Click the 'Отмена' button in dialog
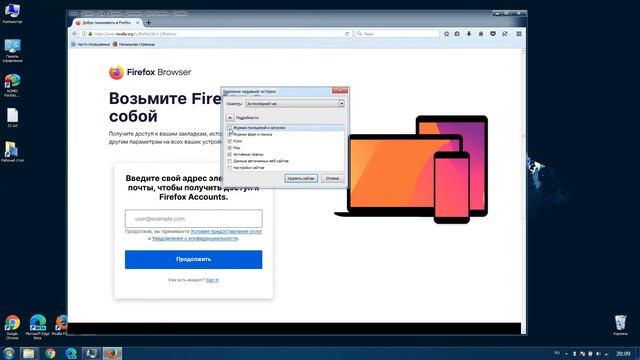 click(332, 178)
